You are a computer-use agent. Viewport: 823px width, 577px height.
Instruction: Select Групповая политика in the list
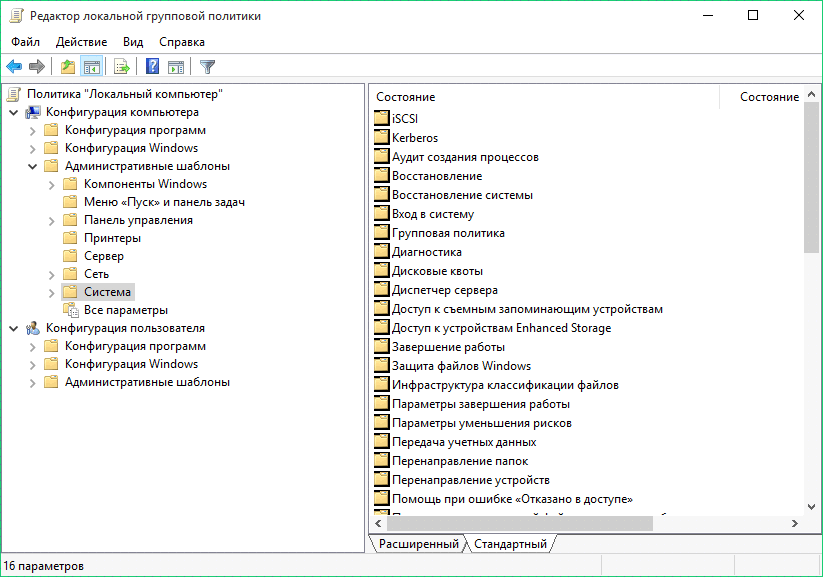(x=447, y=233)
